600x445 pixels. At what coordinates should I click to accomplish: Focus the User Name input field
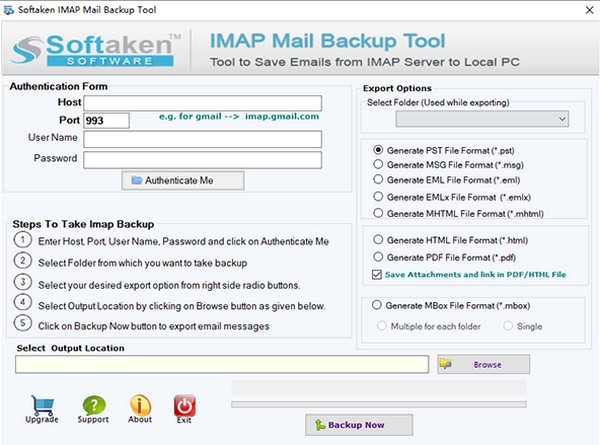[x=202, y=139]
